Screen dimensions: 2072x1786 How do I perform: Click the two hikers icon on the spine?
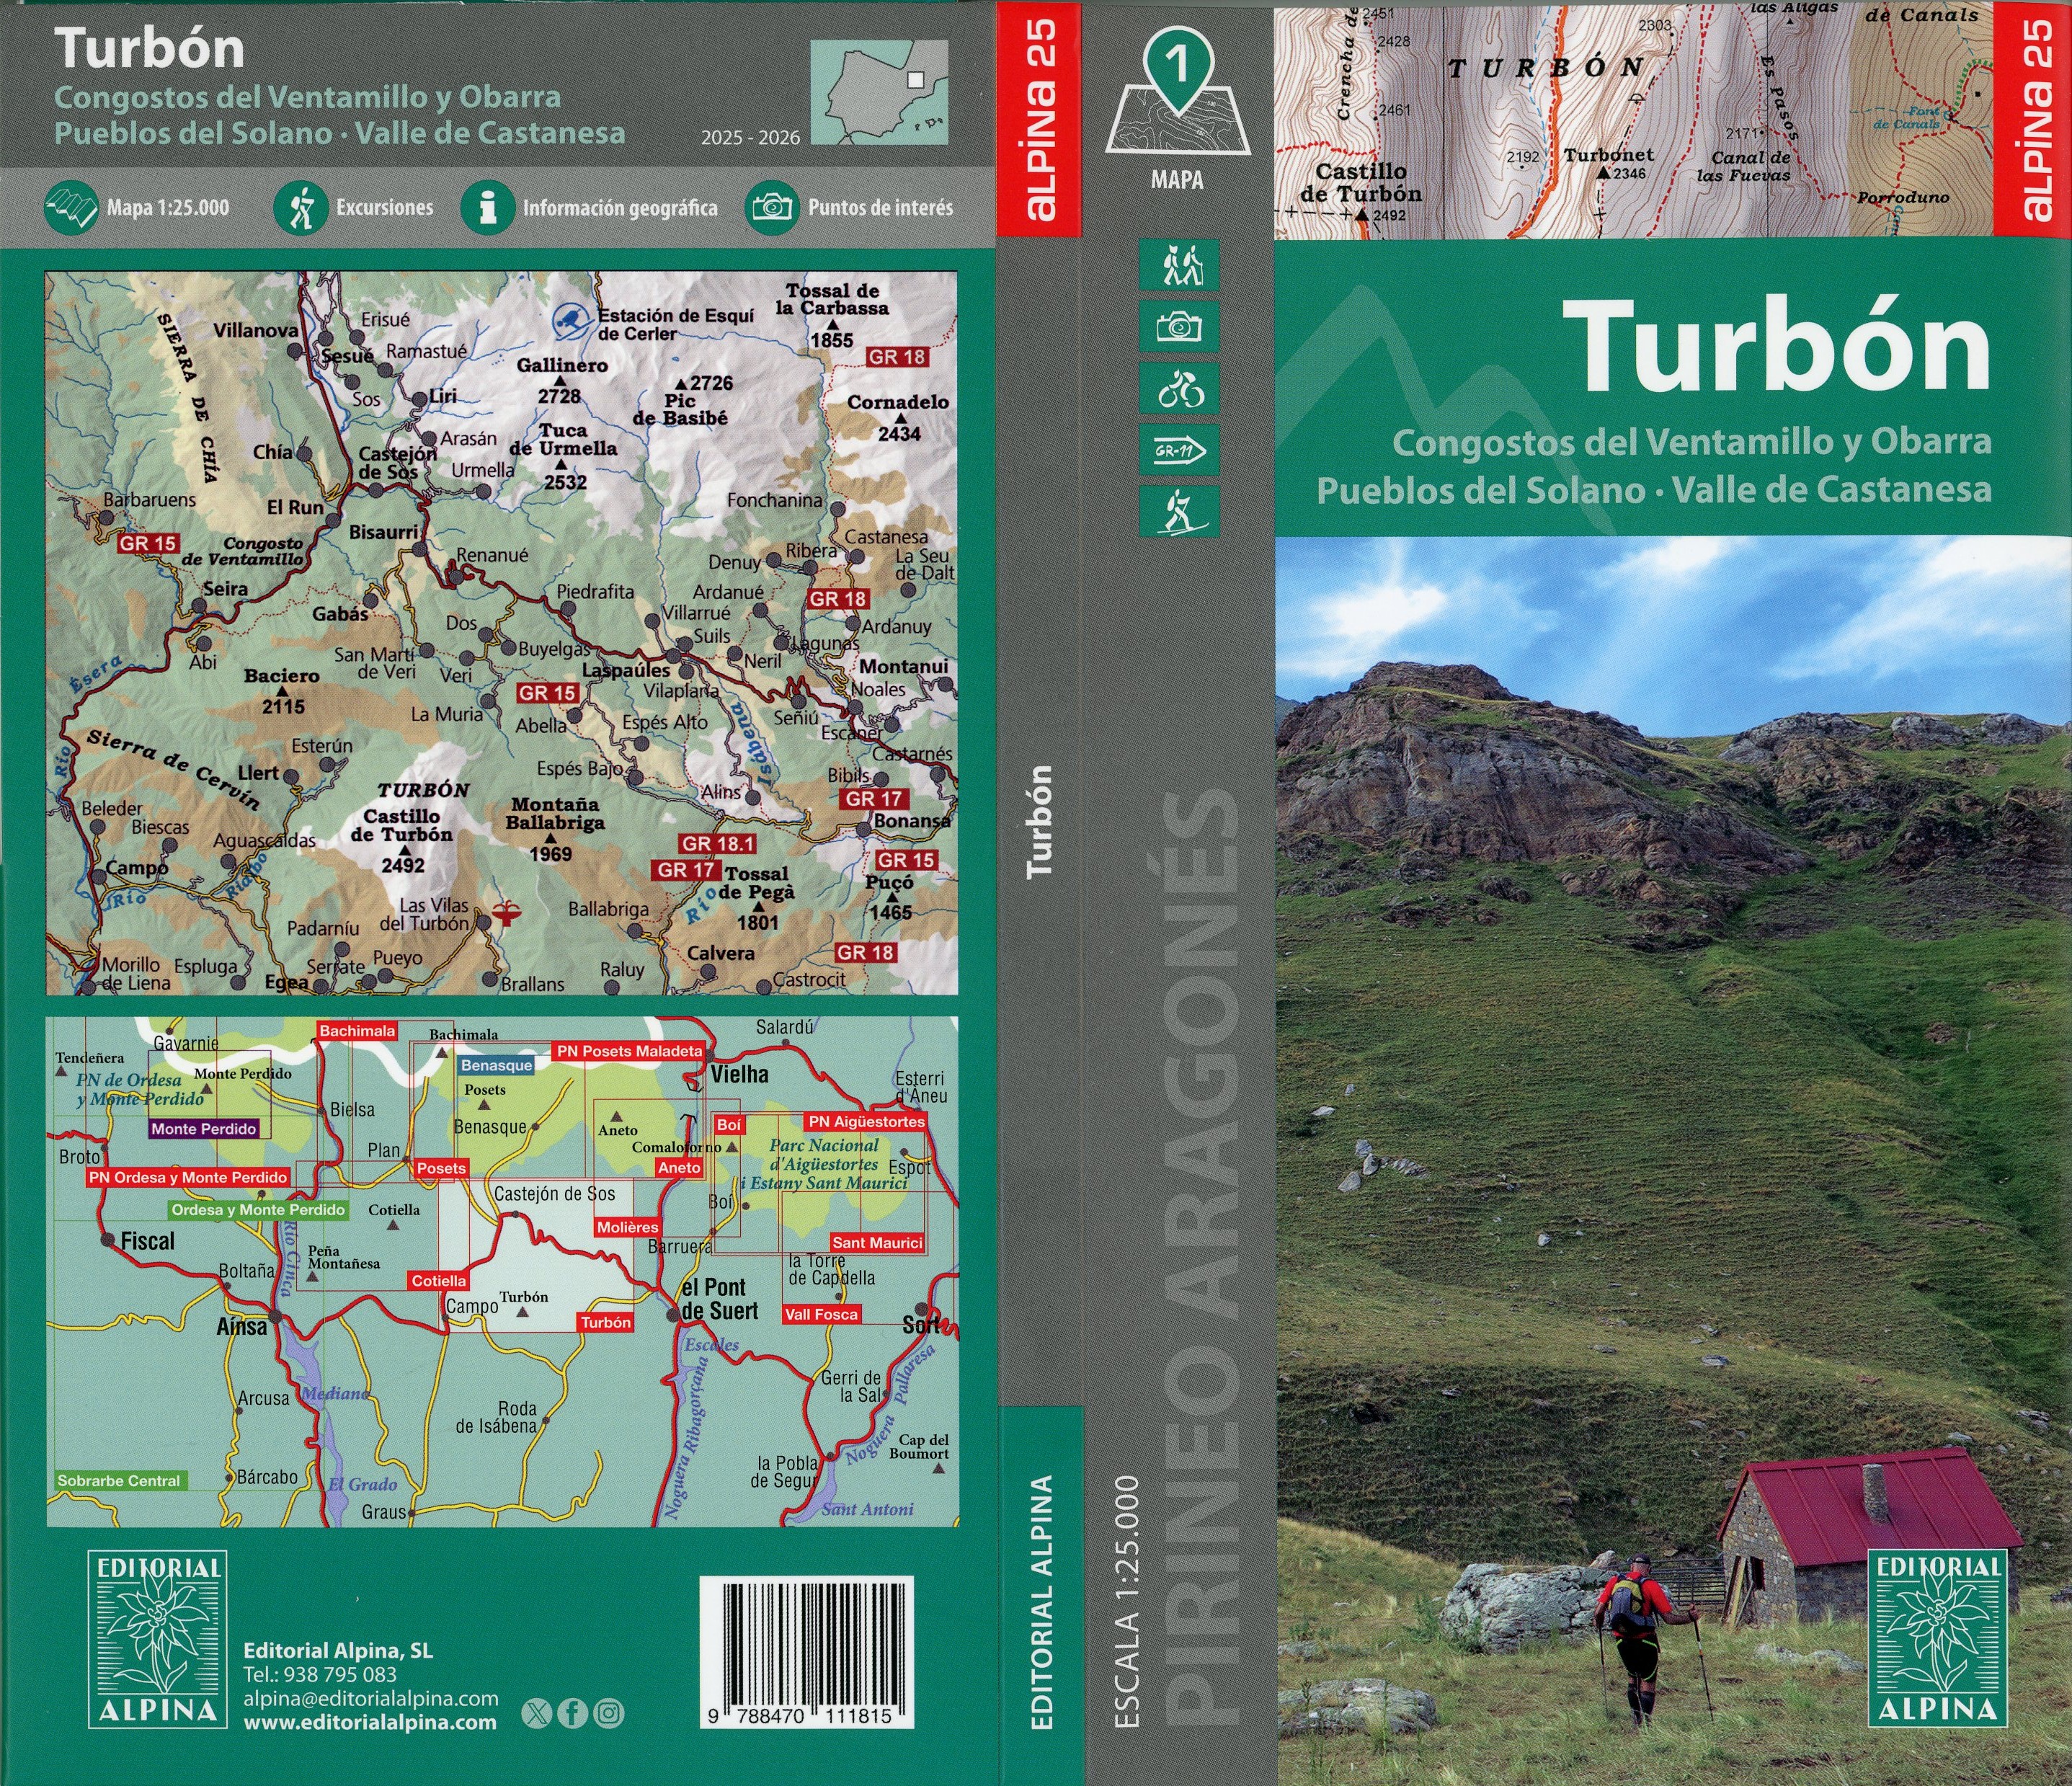click(1180, 265)
